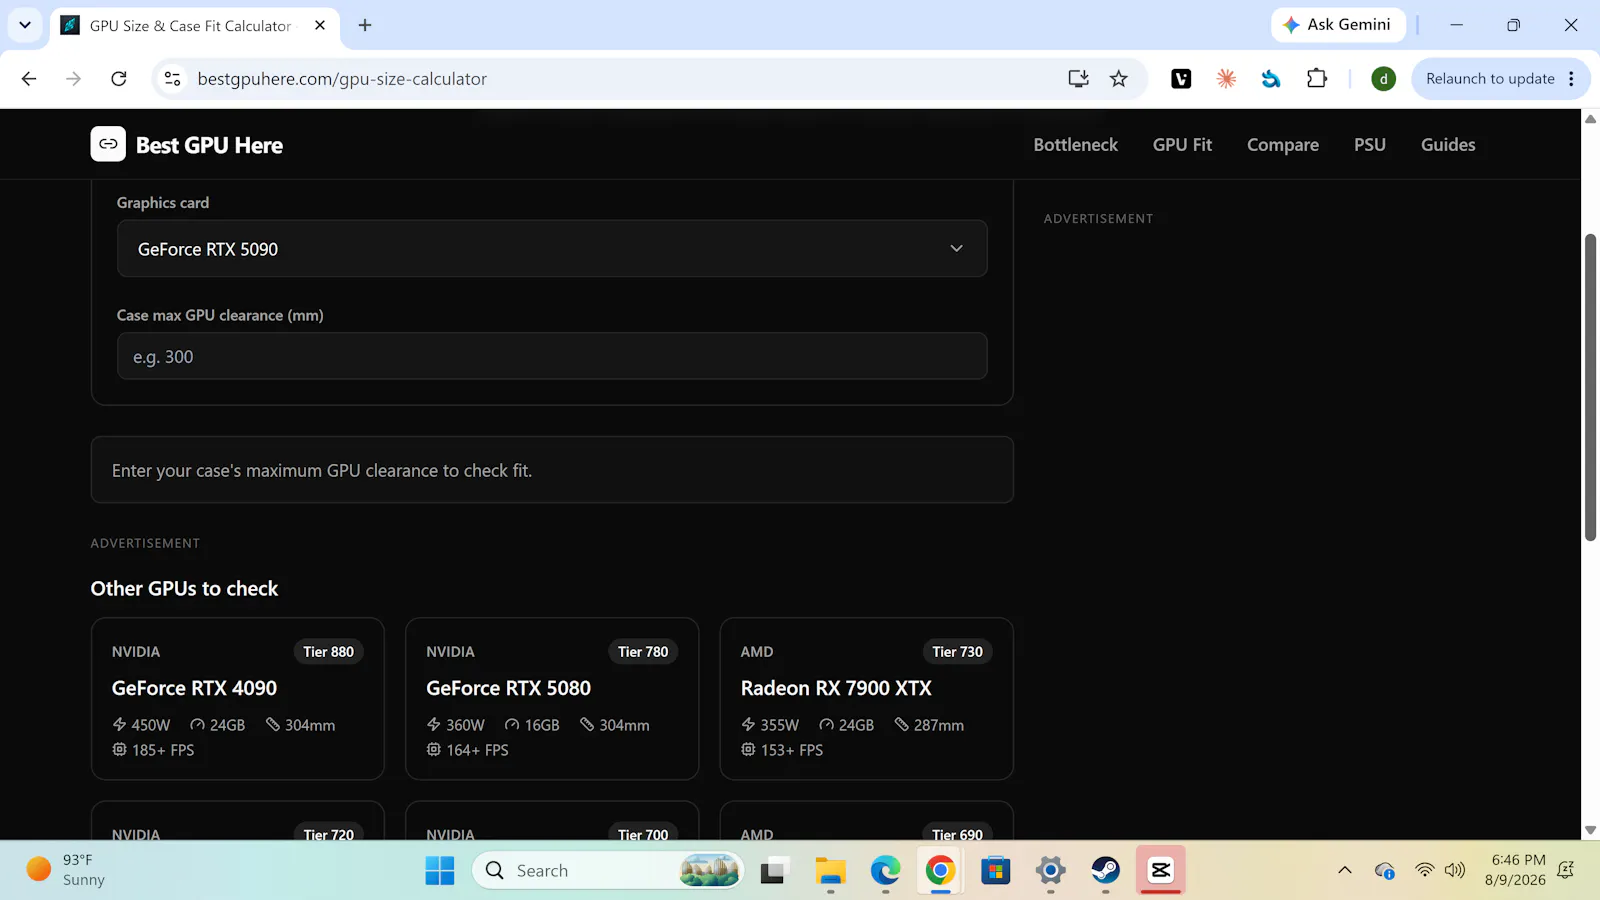This screenshot has width=1600, height=900.
Task: Open the Windows Start menu
Action: [439, 870]
